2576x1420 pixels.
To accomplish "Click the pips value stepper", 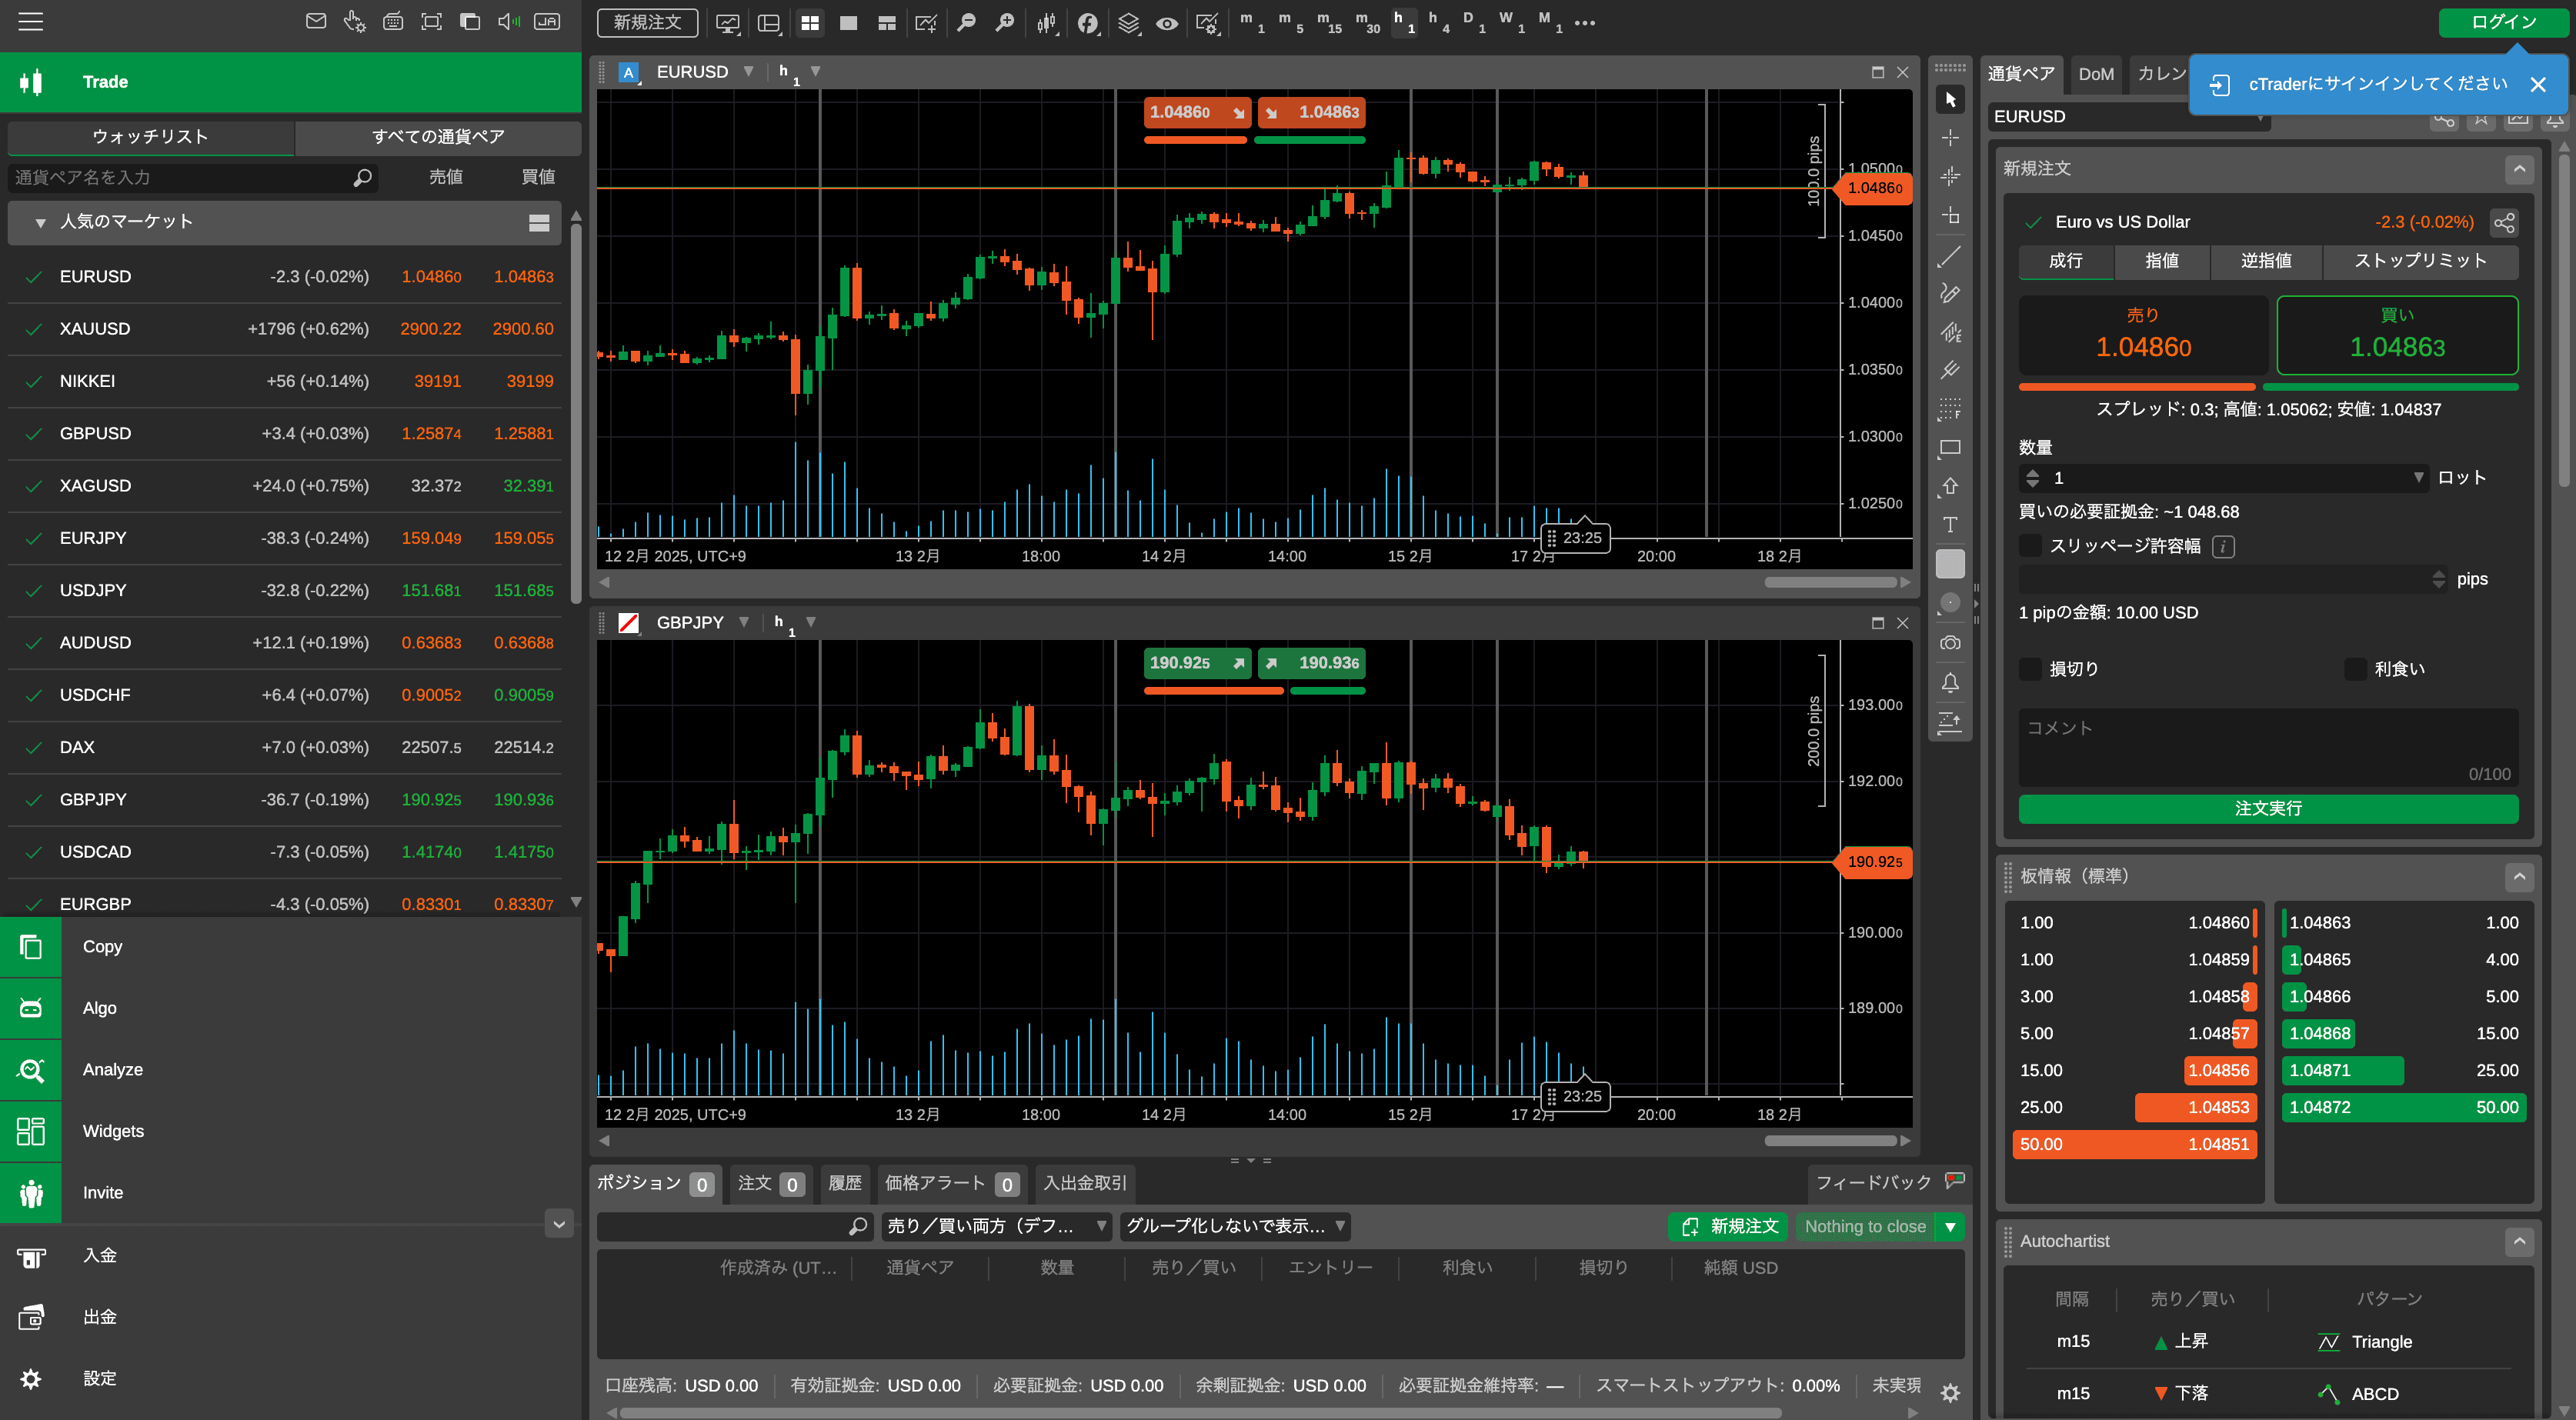I will (x=2438, y=579).
